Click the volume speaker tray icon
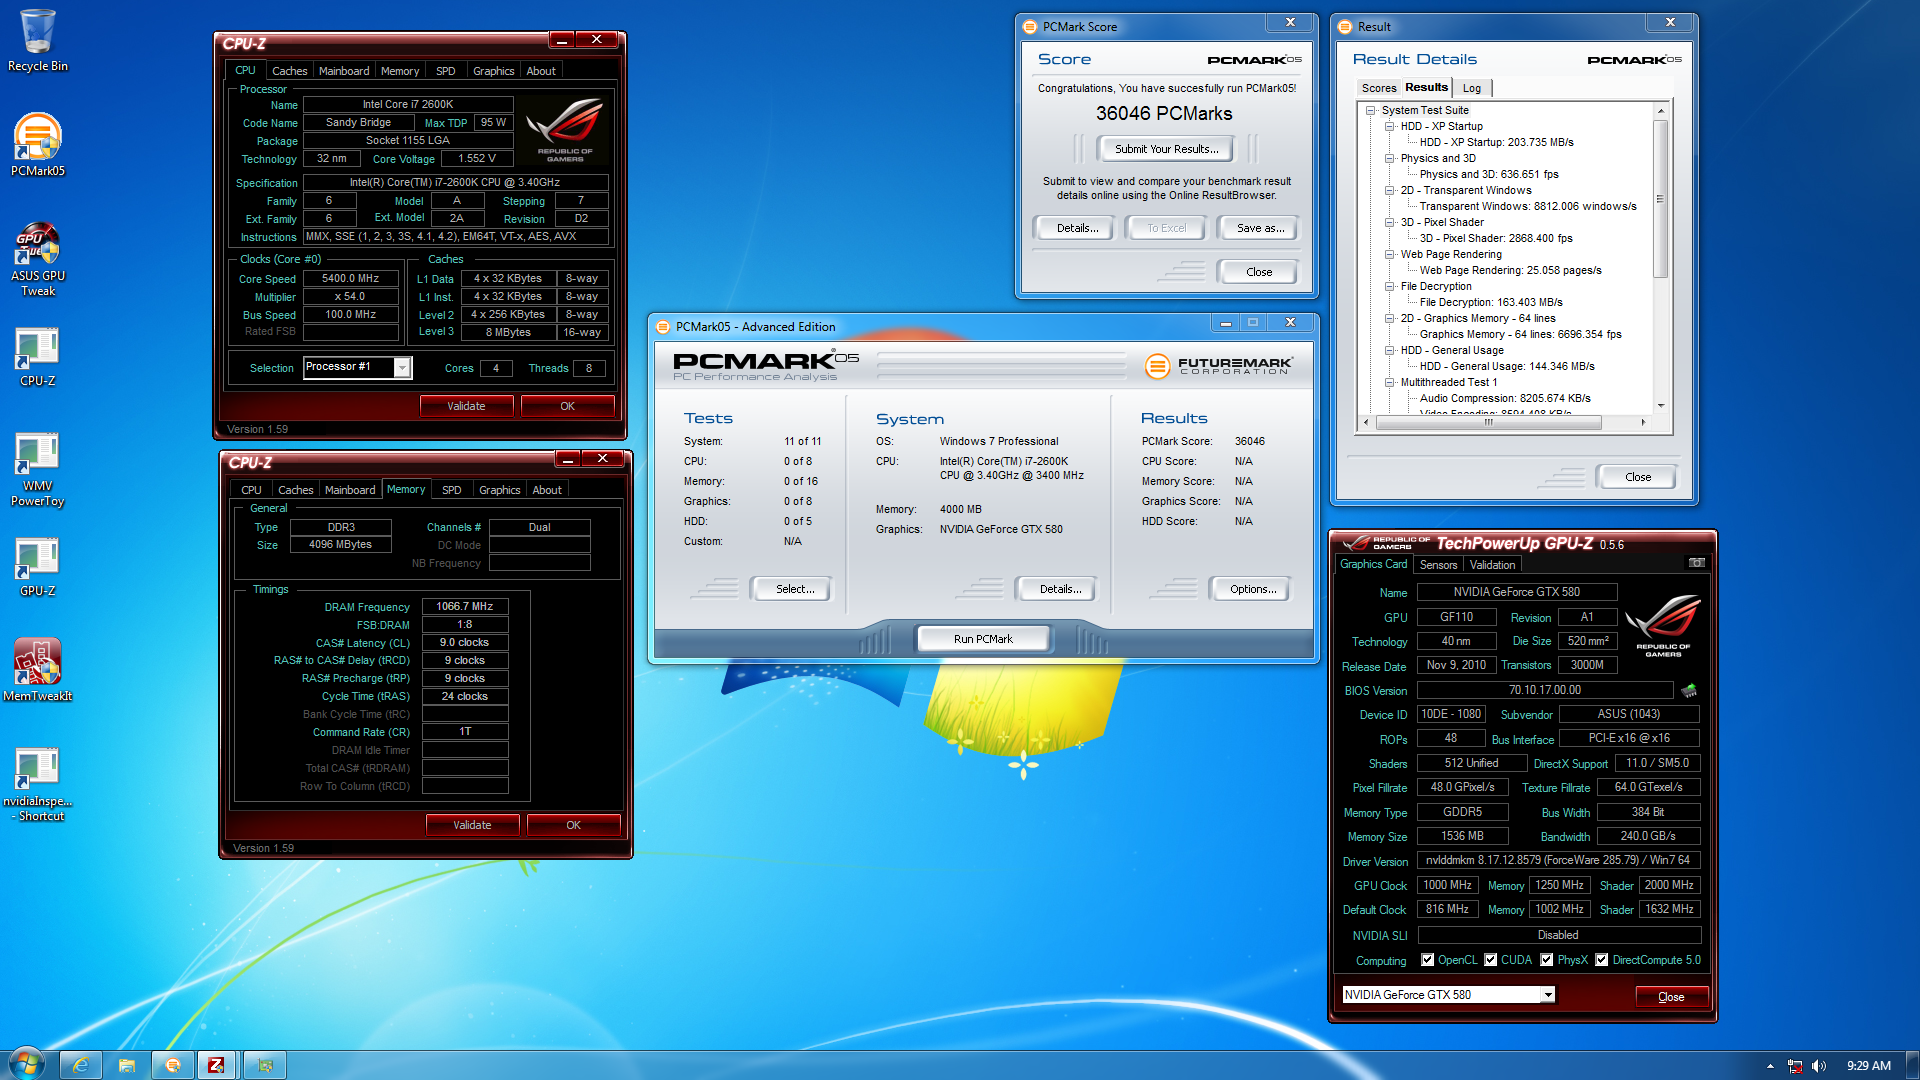This screenshot has height=1080, width=1920. [1818, 1066]
